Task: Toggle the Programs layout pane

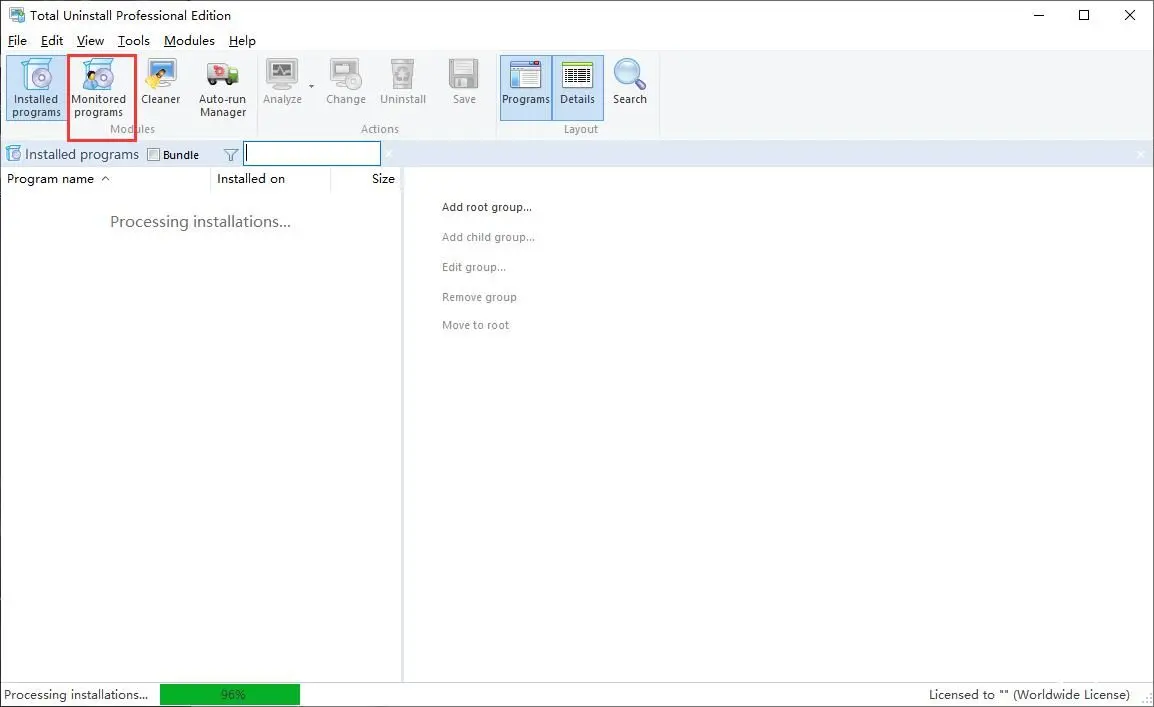Action: (x=525, y=88)
